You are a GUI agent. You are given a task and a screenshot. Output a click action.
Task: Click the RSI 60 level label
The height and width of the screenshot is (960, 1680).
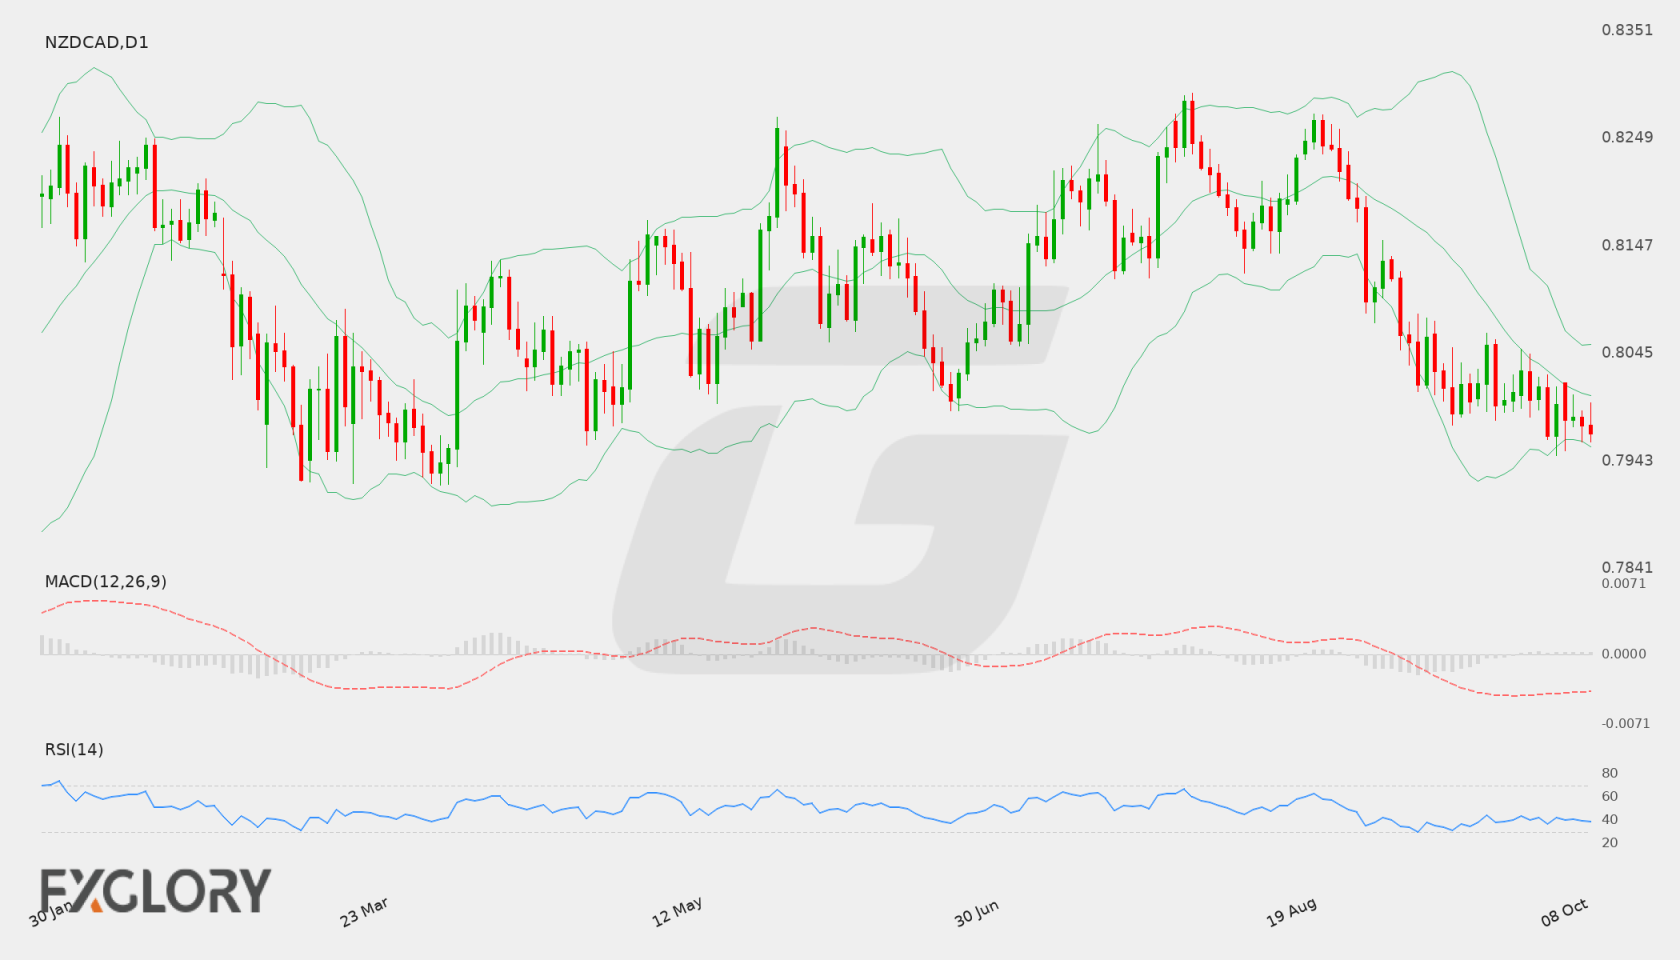(x=1610, y=796)
